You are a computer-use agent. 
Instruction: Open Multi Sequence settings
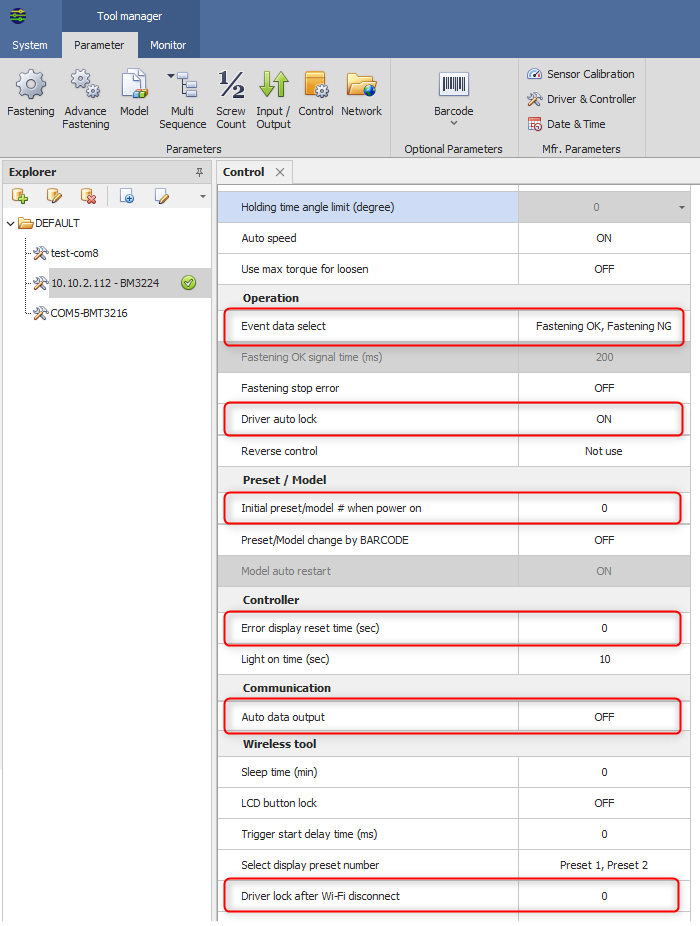point(182,98)
